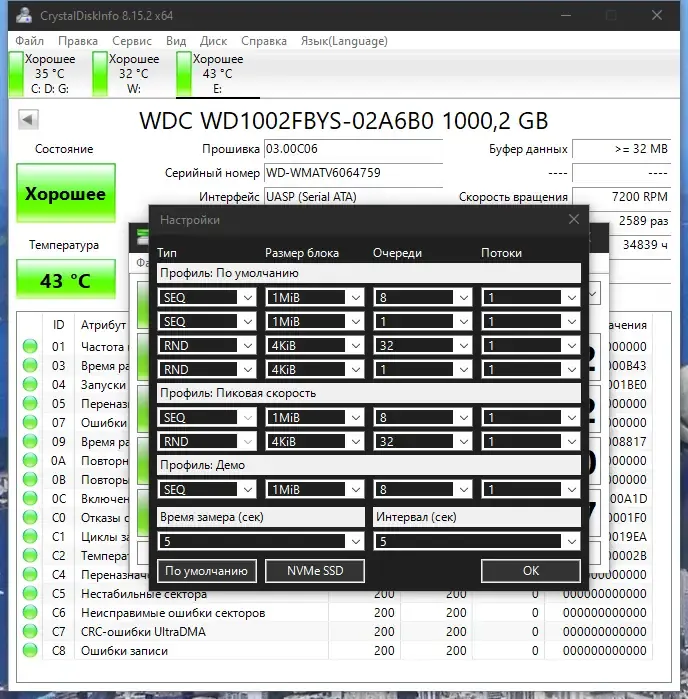Reset settings with По умолчанию button
The width and height of the screenshot is (688, 699).
click(x=207, y=571)
